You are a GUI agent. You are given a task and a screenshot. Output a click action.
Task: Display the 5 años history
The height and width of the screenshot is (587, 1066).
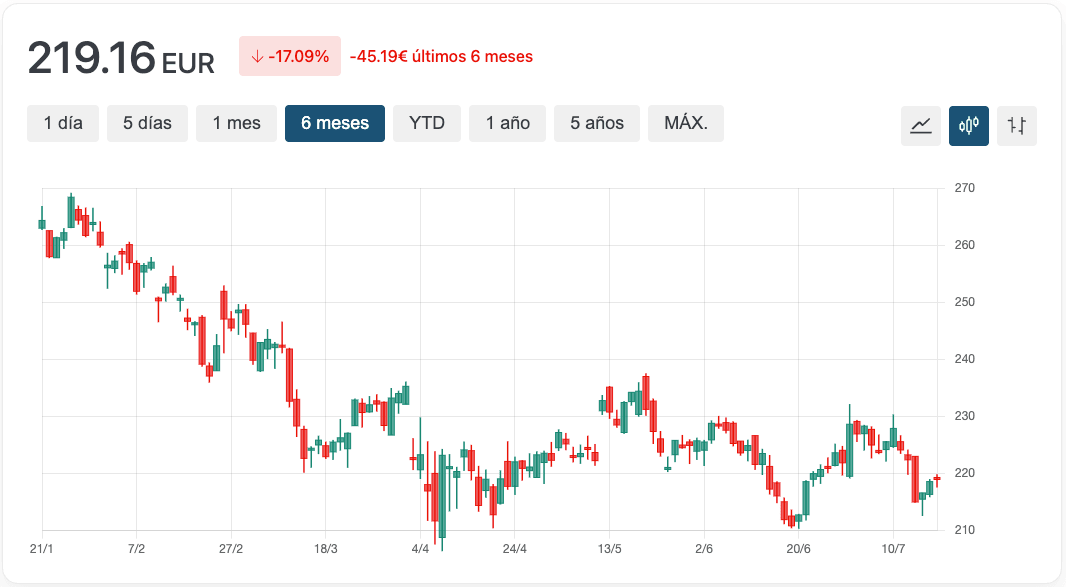[x=597, y=124]
